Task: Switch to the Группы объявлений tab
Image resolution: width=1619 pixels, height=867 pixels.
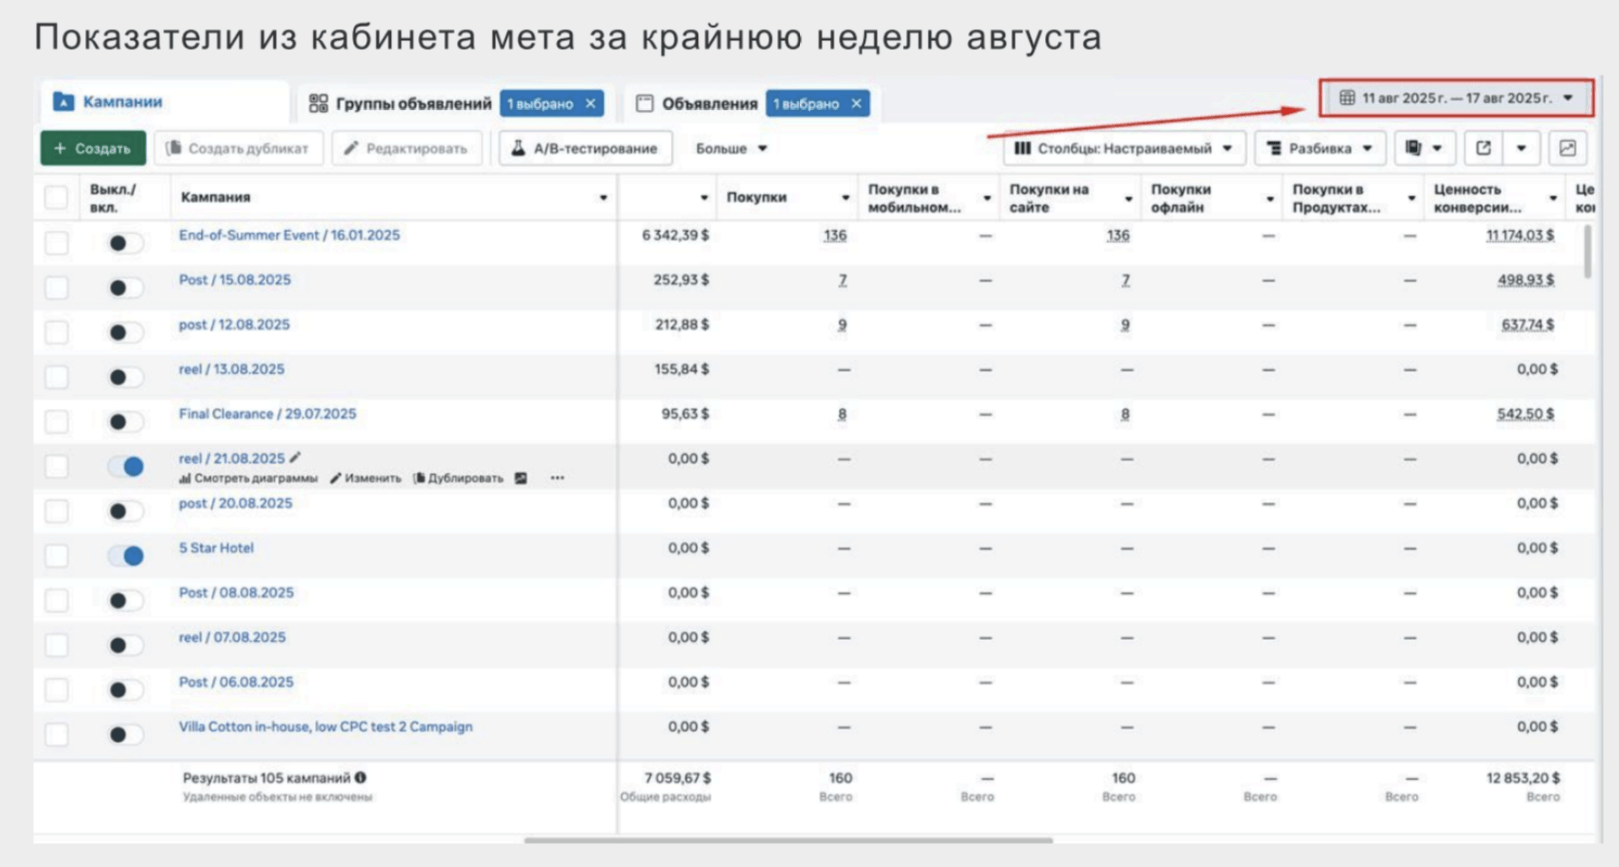Action: [x=400, y=103]
